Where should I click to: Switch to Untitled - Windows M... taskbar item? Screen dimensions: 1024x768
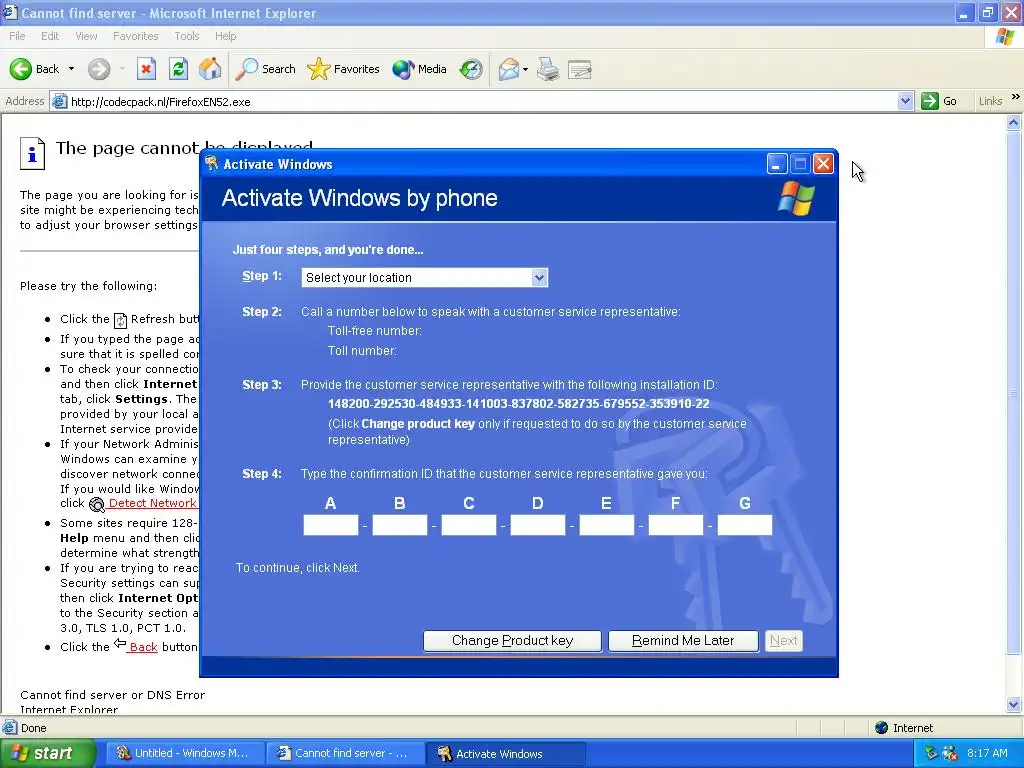point(184,754)
